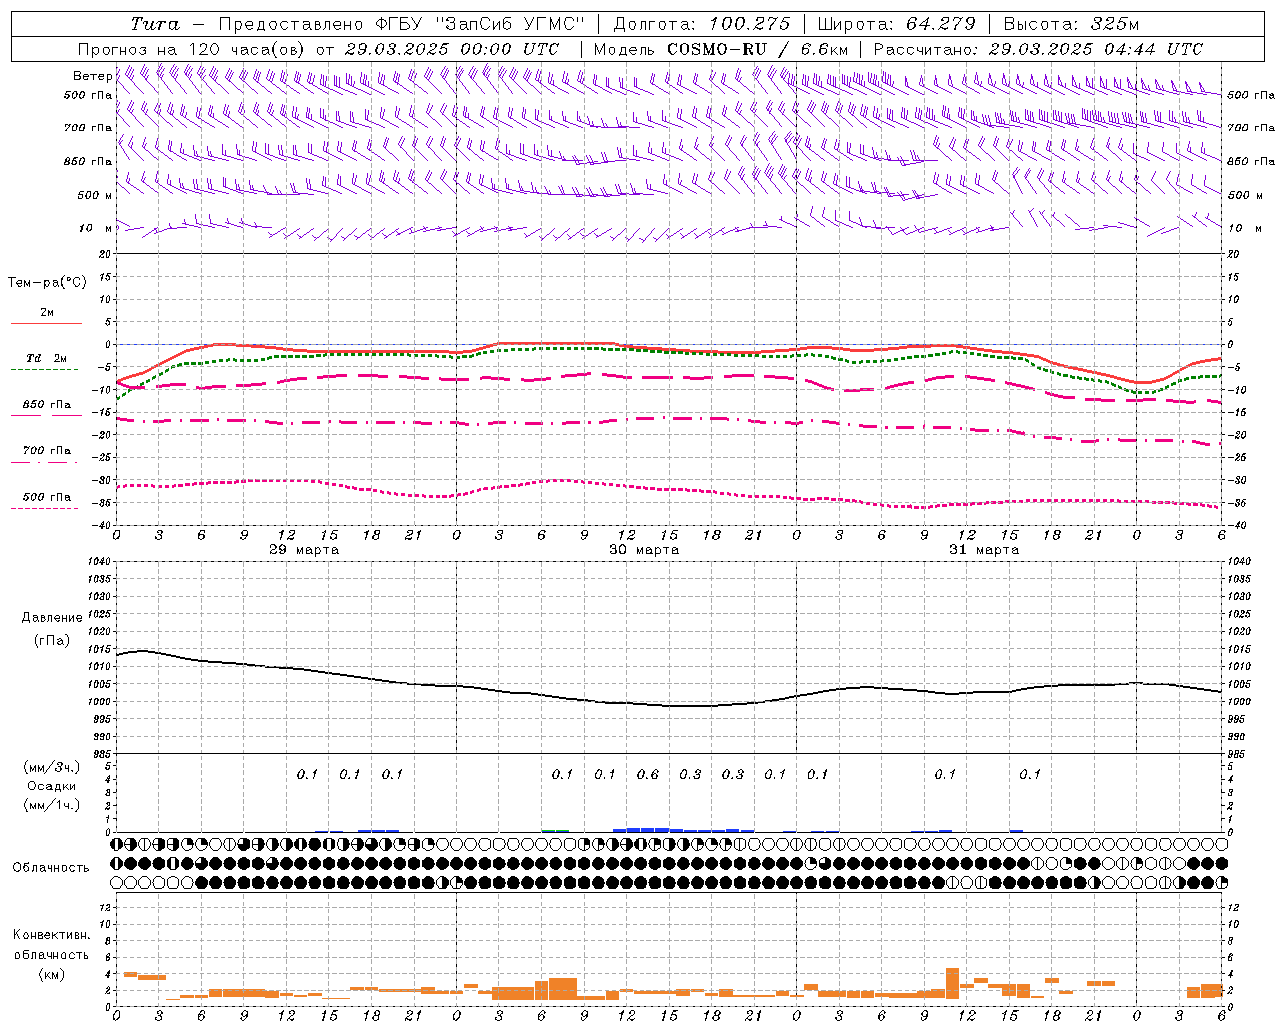Viewport: 1280px width, 1024px height.
Task: Click the "850 гПа" dashed-line temperature legend entry
Action: (46, 408)
